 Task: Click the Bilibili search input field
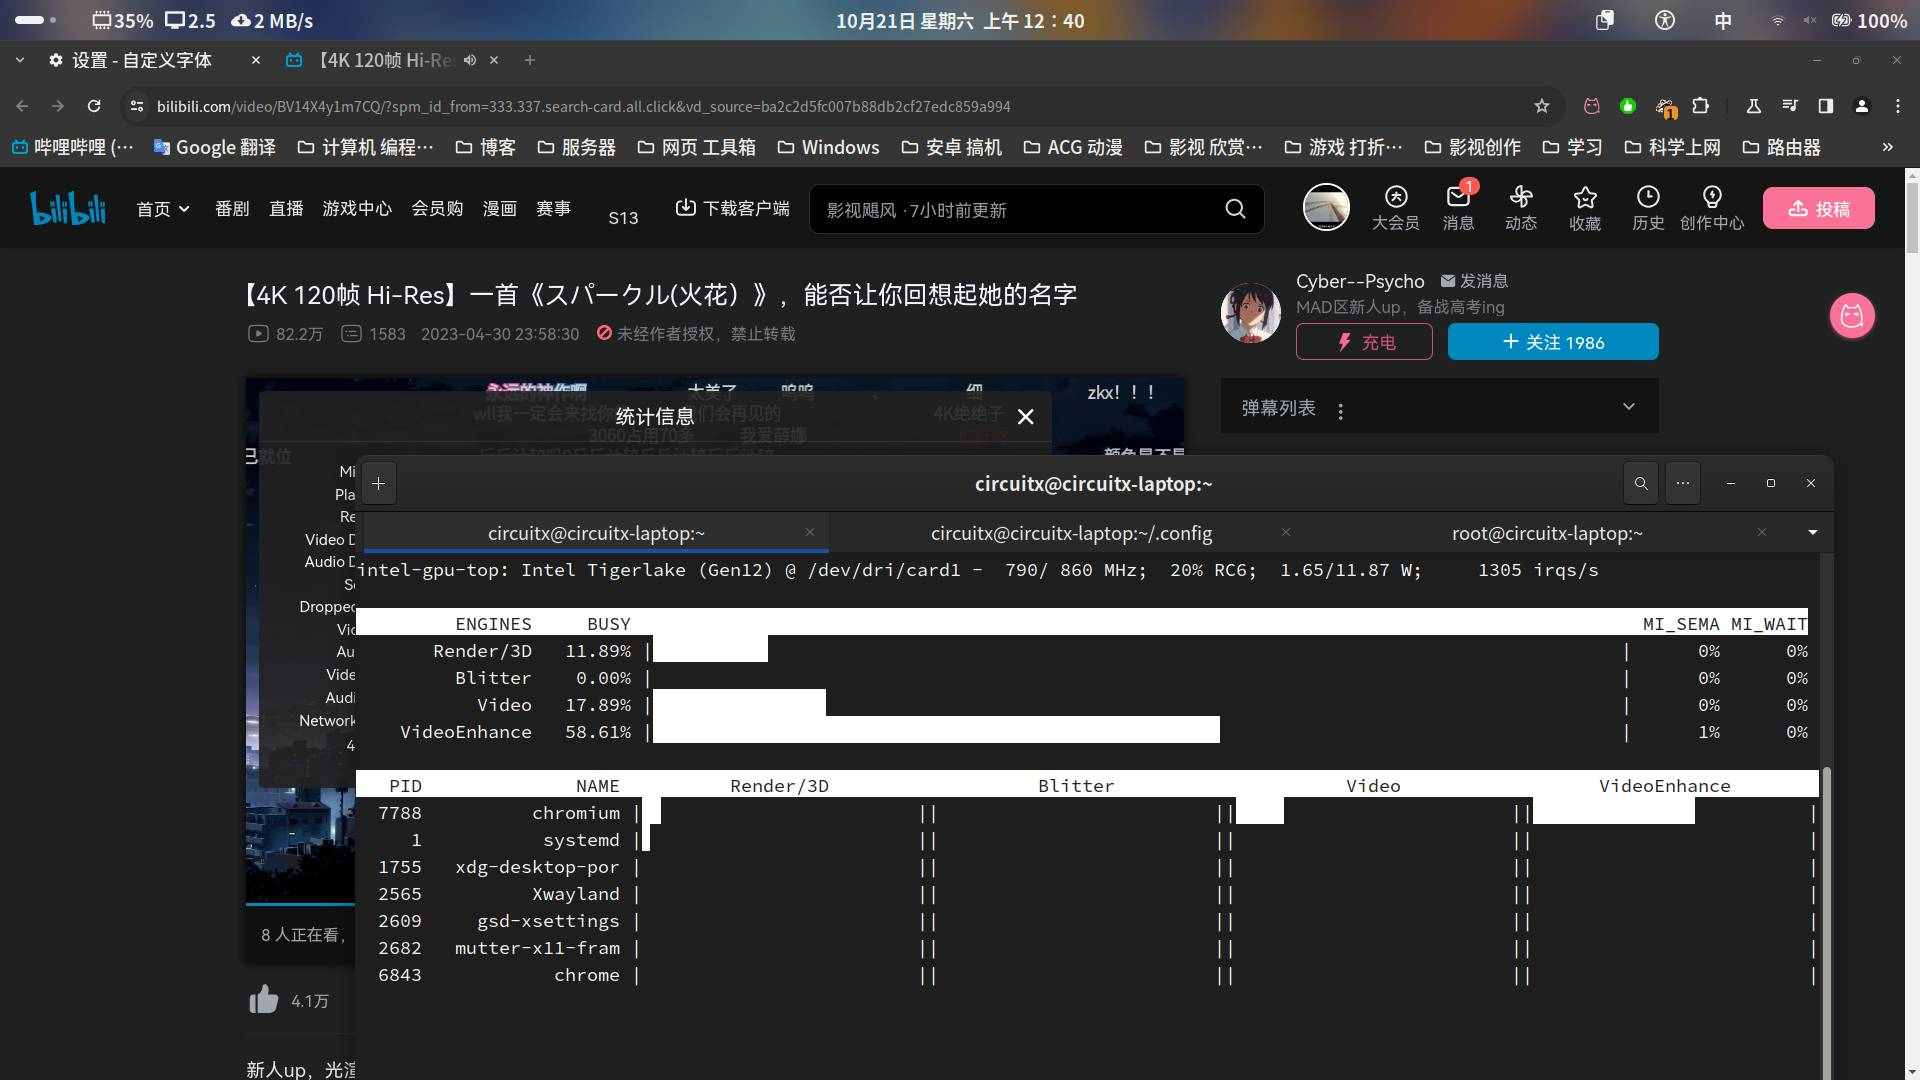point(1010,210)
